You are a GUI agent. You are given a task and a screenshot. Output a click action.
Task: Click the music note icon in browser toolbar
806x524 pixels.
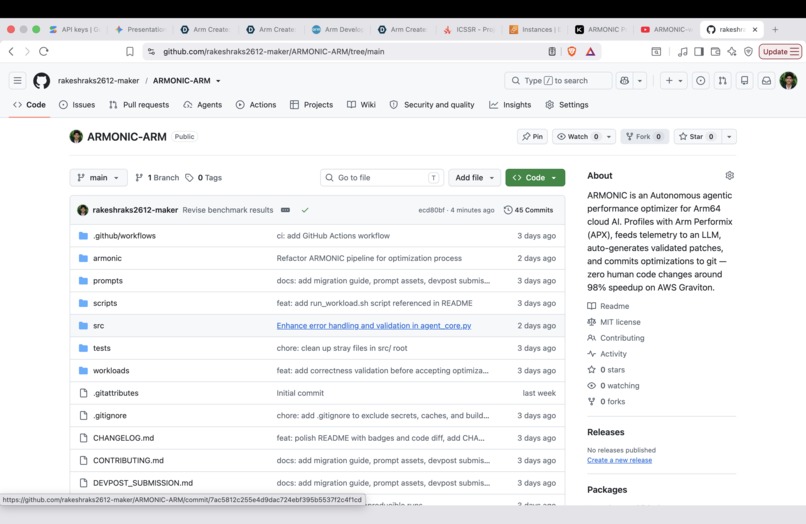[683, 51]
